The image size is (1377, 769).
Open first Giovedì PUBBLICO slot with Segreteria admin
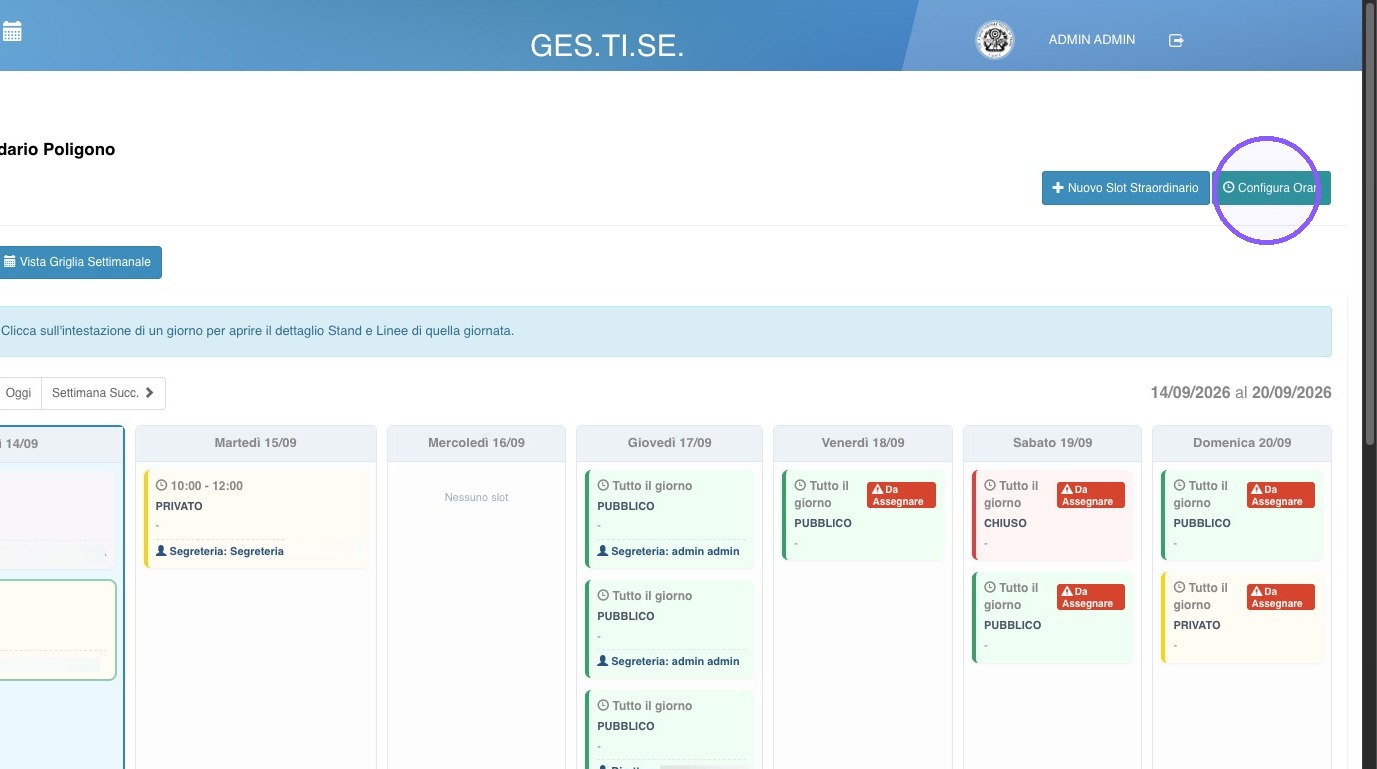coord(669,519)
